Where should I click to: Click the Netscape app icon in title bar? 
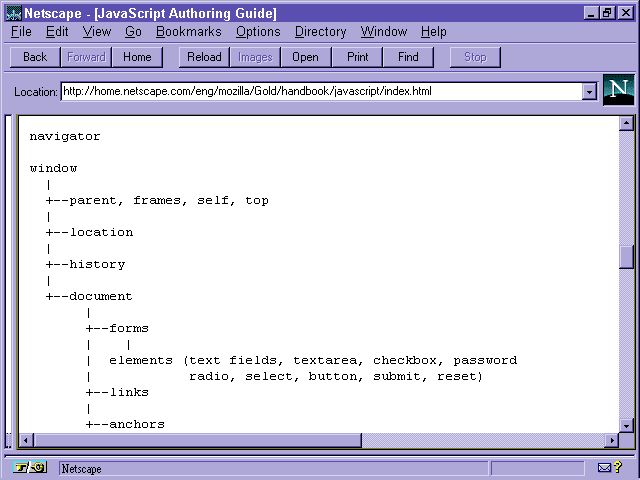click(x=13, y=13)
